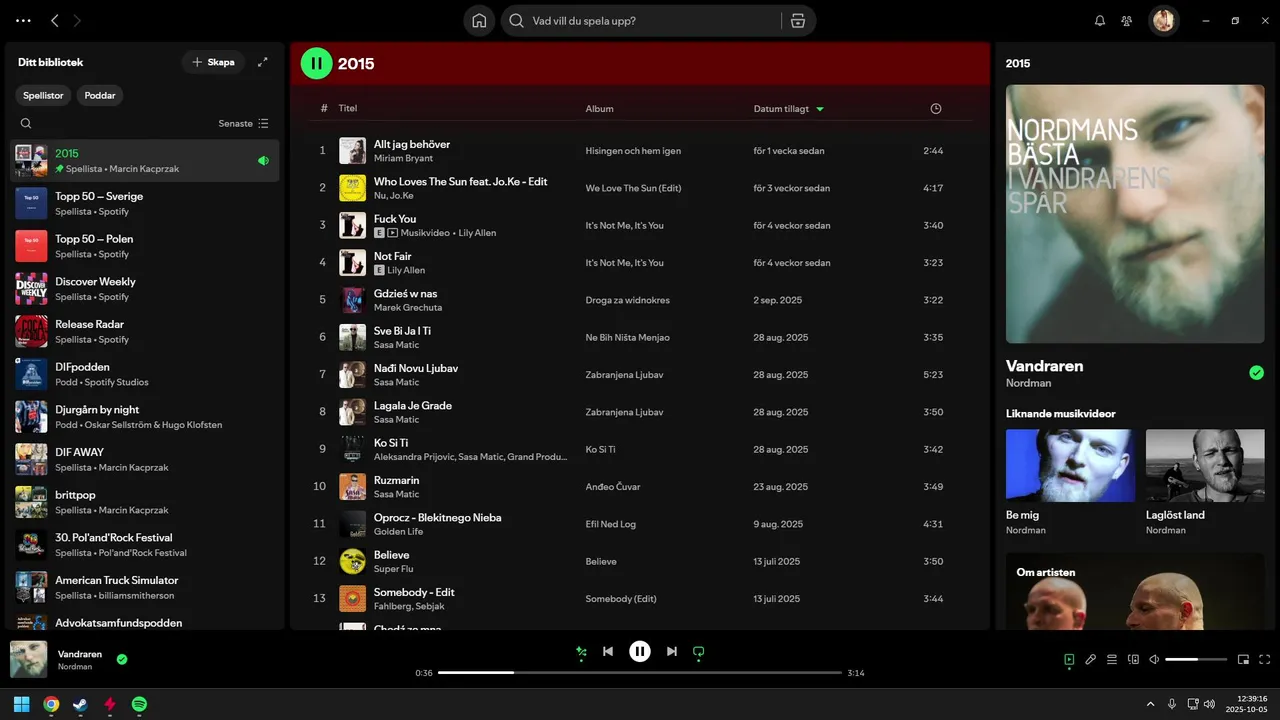The height and width of the screenshot is (720, 1280).
Task: Click the Skapa button
Action: tap(213, 62)
